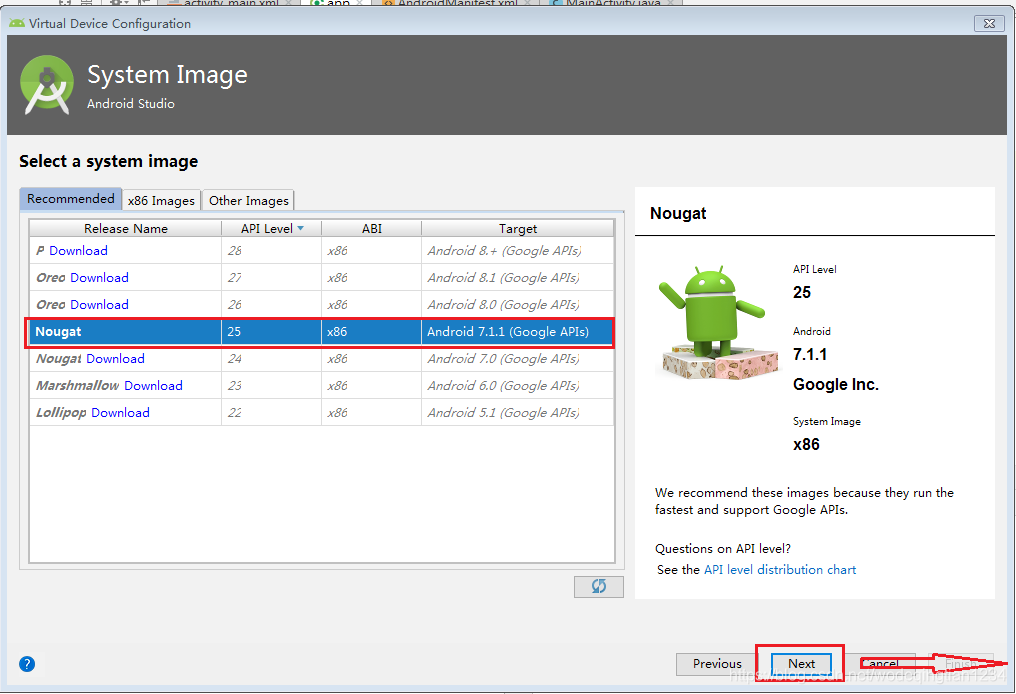Download Oreo API 27 image

[99, 277]
